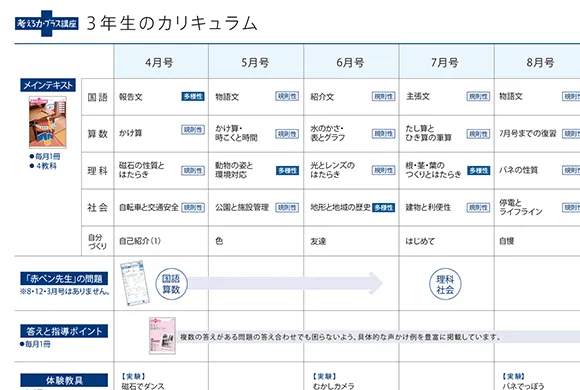Image resolution: width=580 pixels, height=390 pixels.
Task: Click the 【実験】バネでっぽう entry
Action: click(523, 381)
